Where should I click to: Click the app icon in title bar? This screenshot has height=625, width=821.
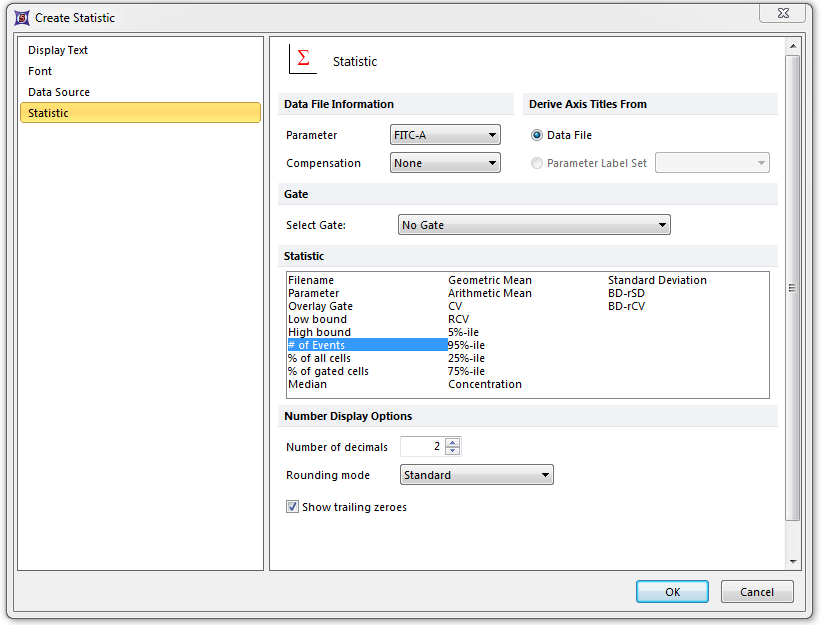[20, 17]
